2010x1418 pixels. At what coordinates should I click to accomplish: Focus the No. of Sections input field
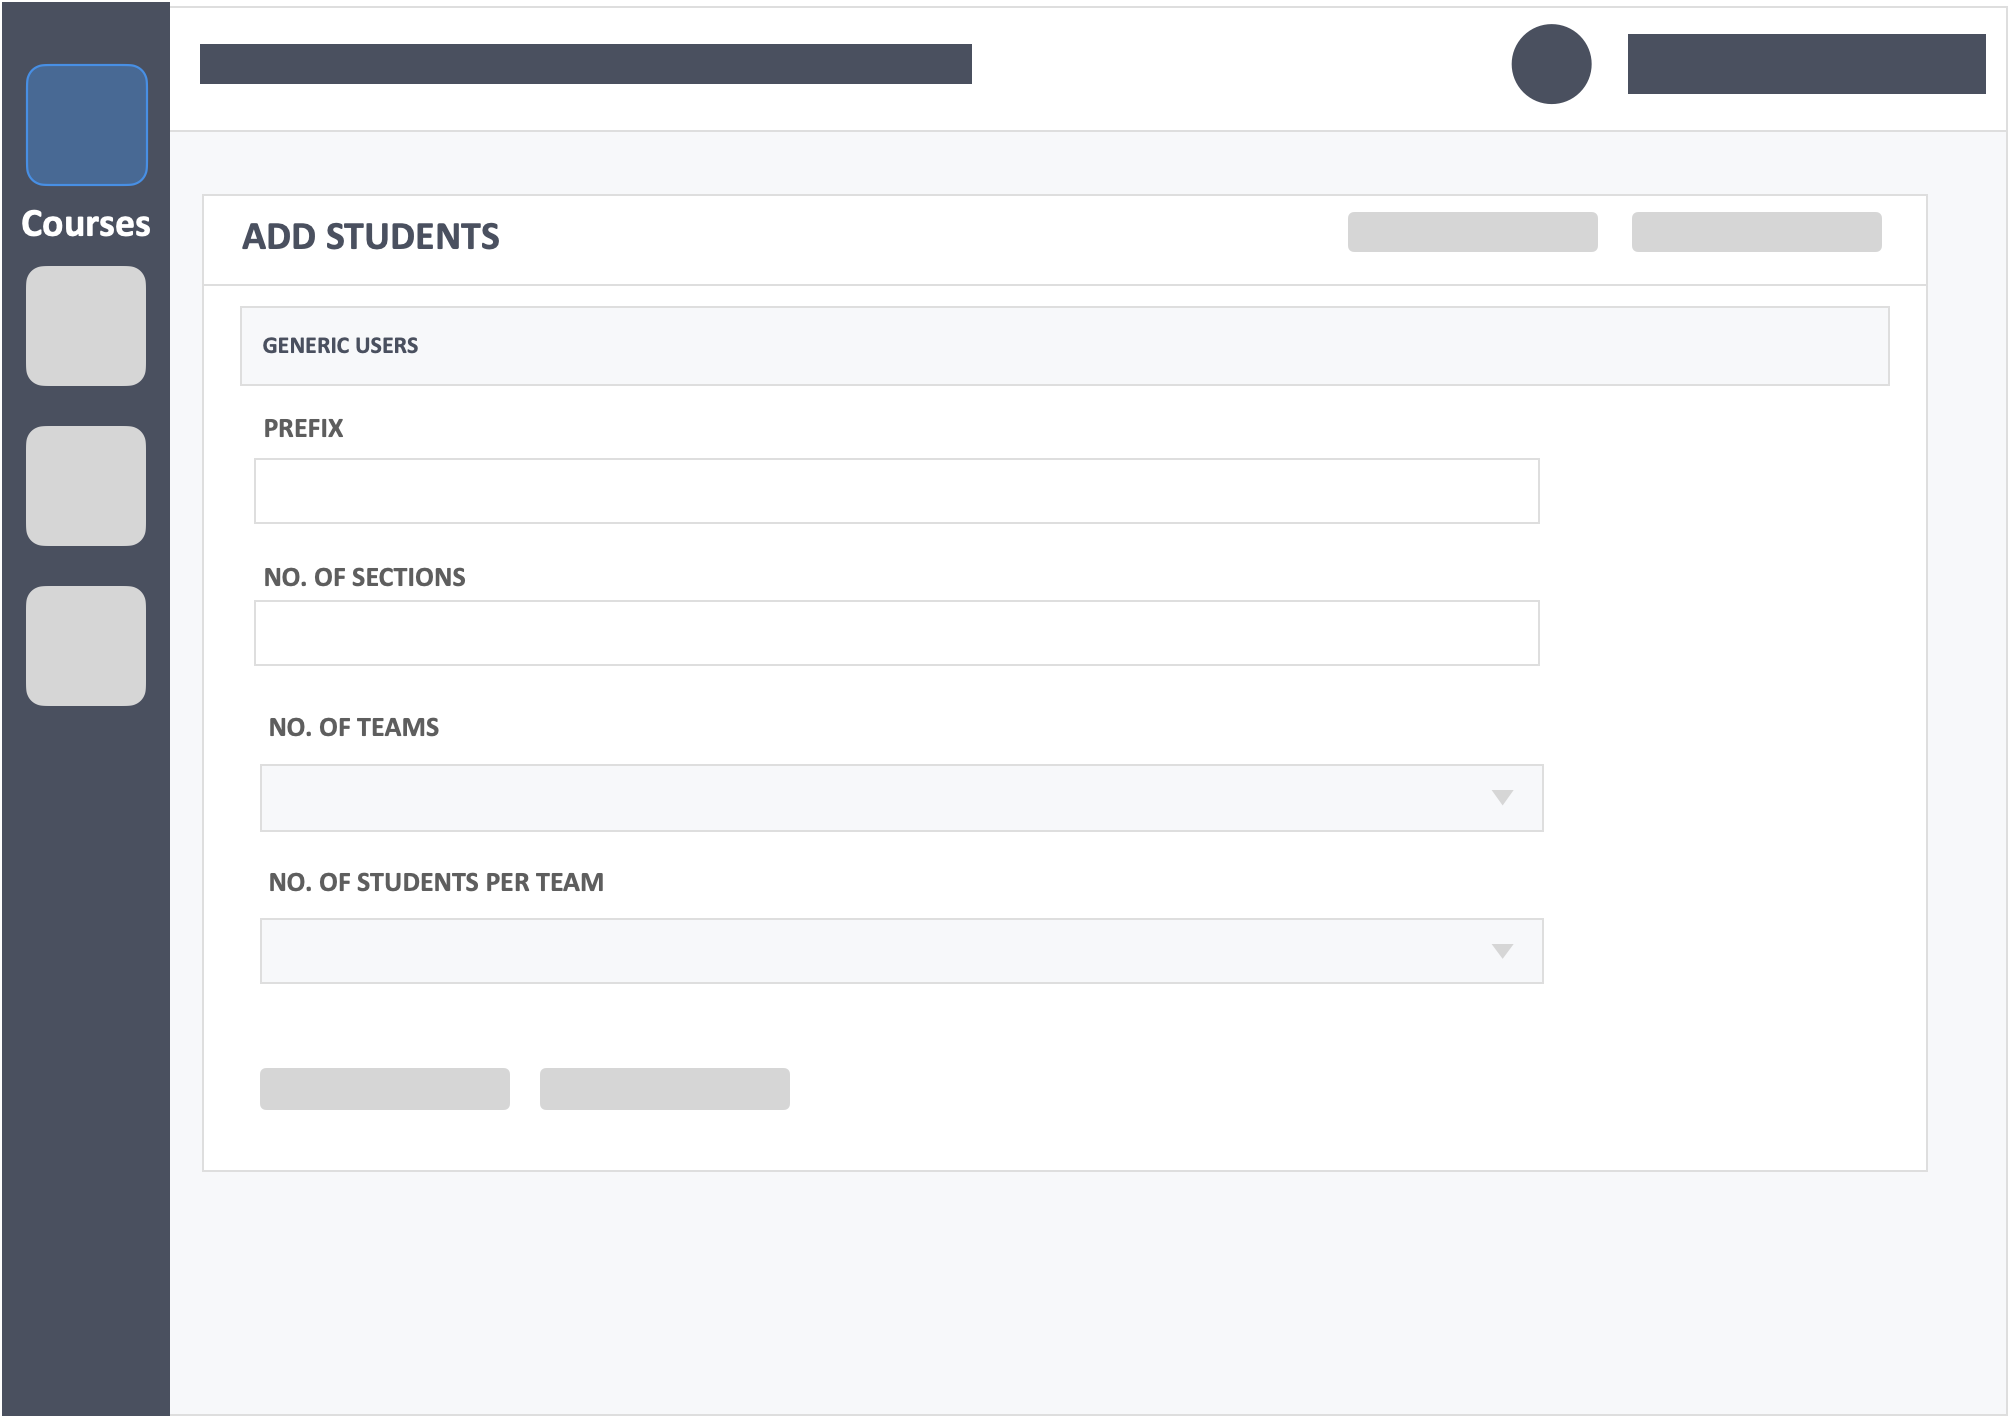point(896,633)
